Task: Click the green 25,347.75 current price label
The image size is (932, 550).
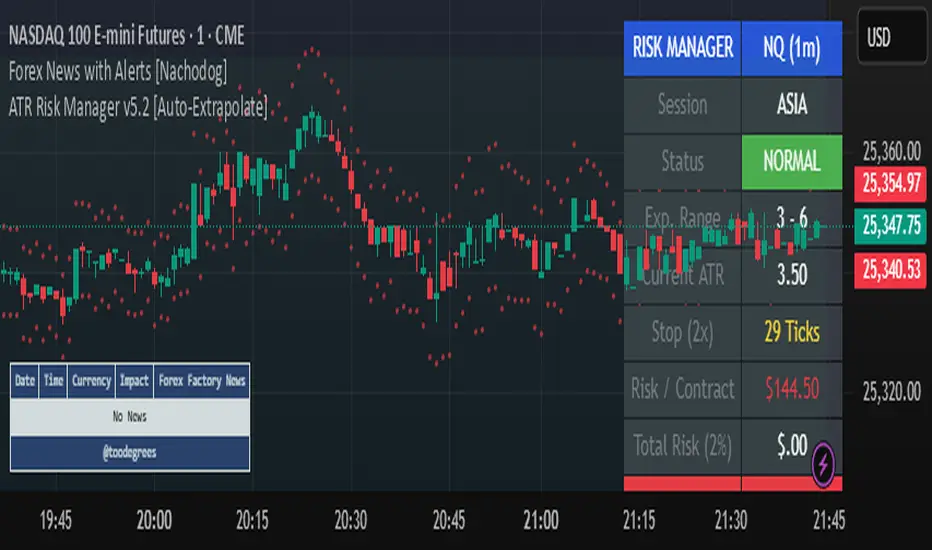Action: [892, 226]
